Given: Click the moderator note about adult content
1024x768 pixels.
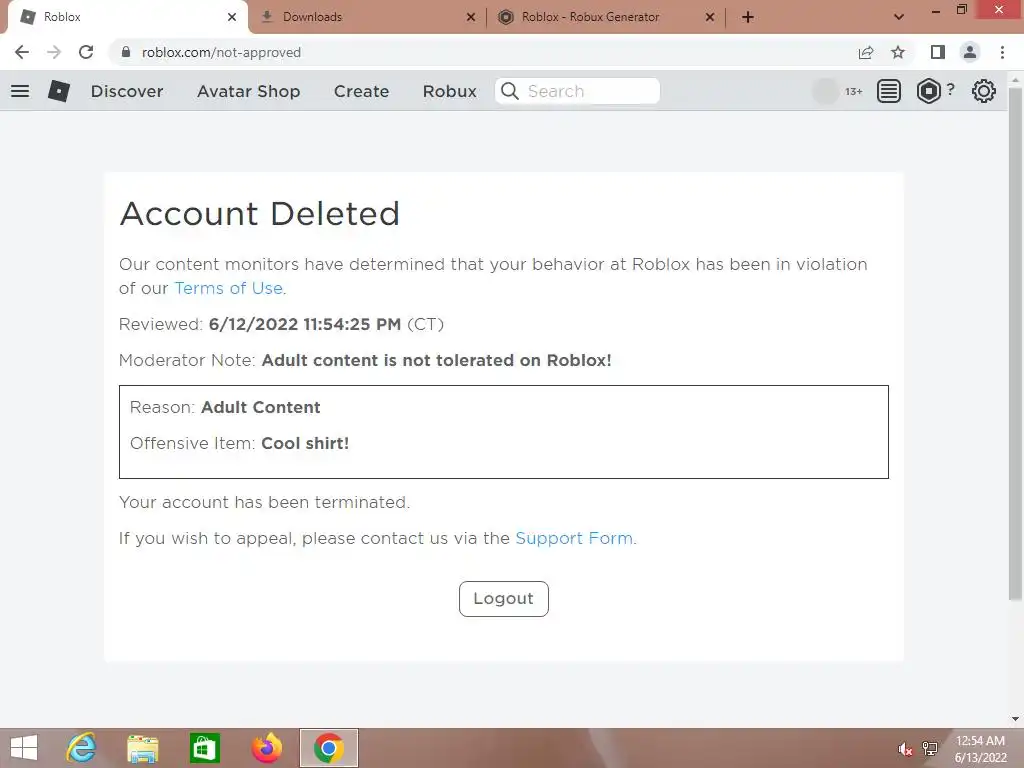Looking at the screenshot, I should [x=436, y=360].
